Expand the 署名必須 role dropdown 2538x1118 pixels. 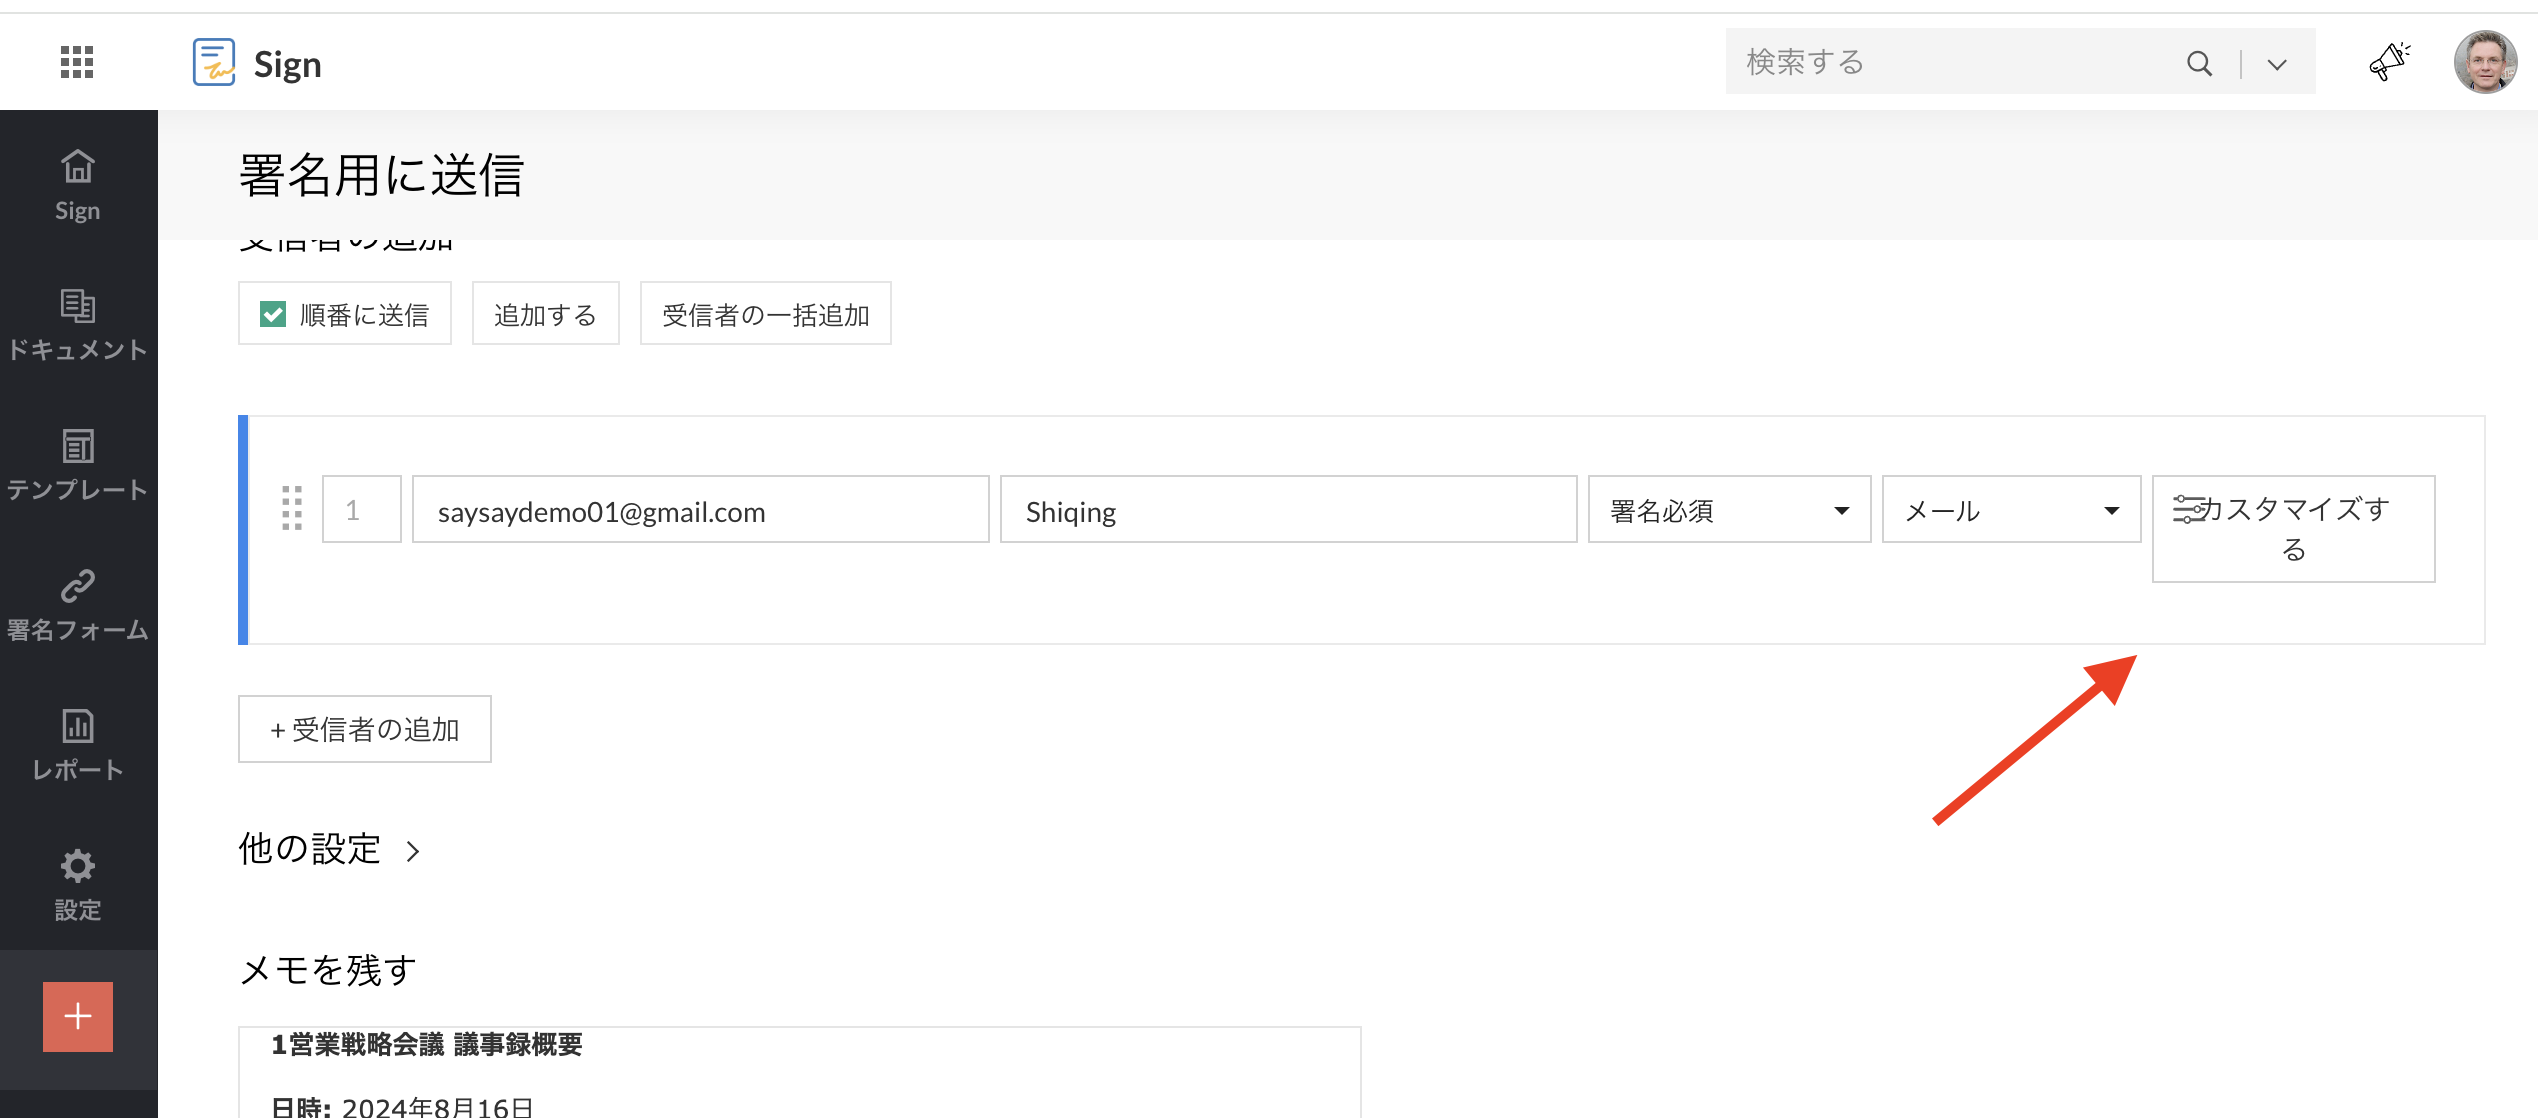coord(1729,510)
